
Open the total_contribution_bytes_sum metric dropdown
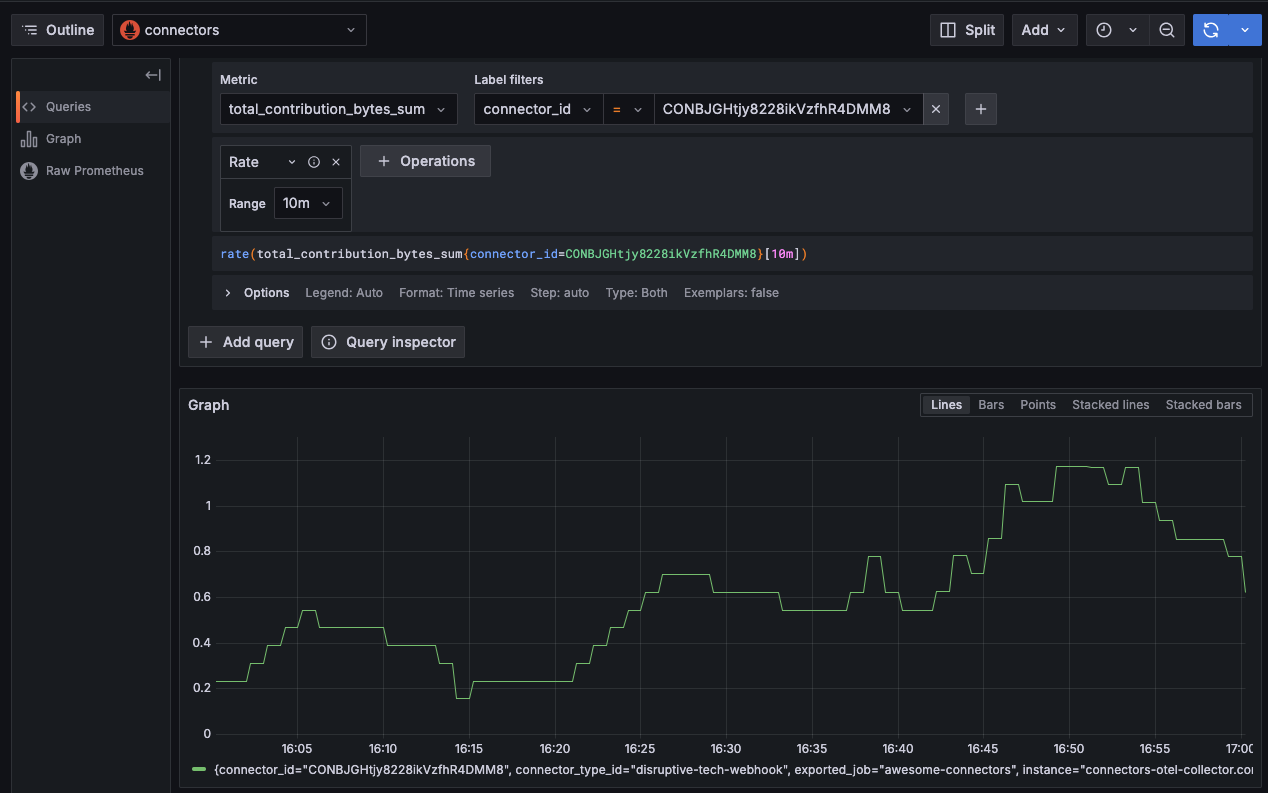click(x=339, y=109)
